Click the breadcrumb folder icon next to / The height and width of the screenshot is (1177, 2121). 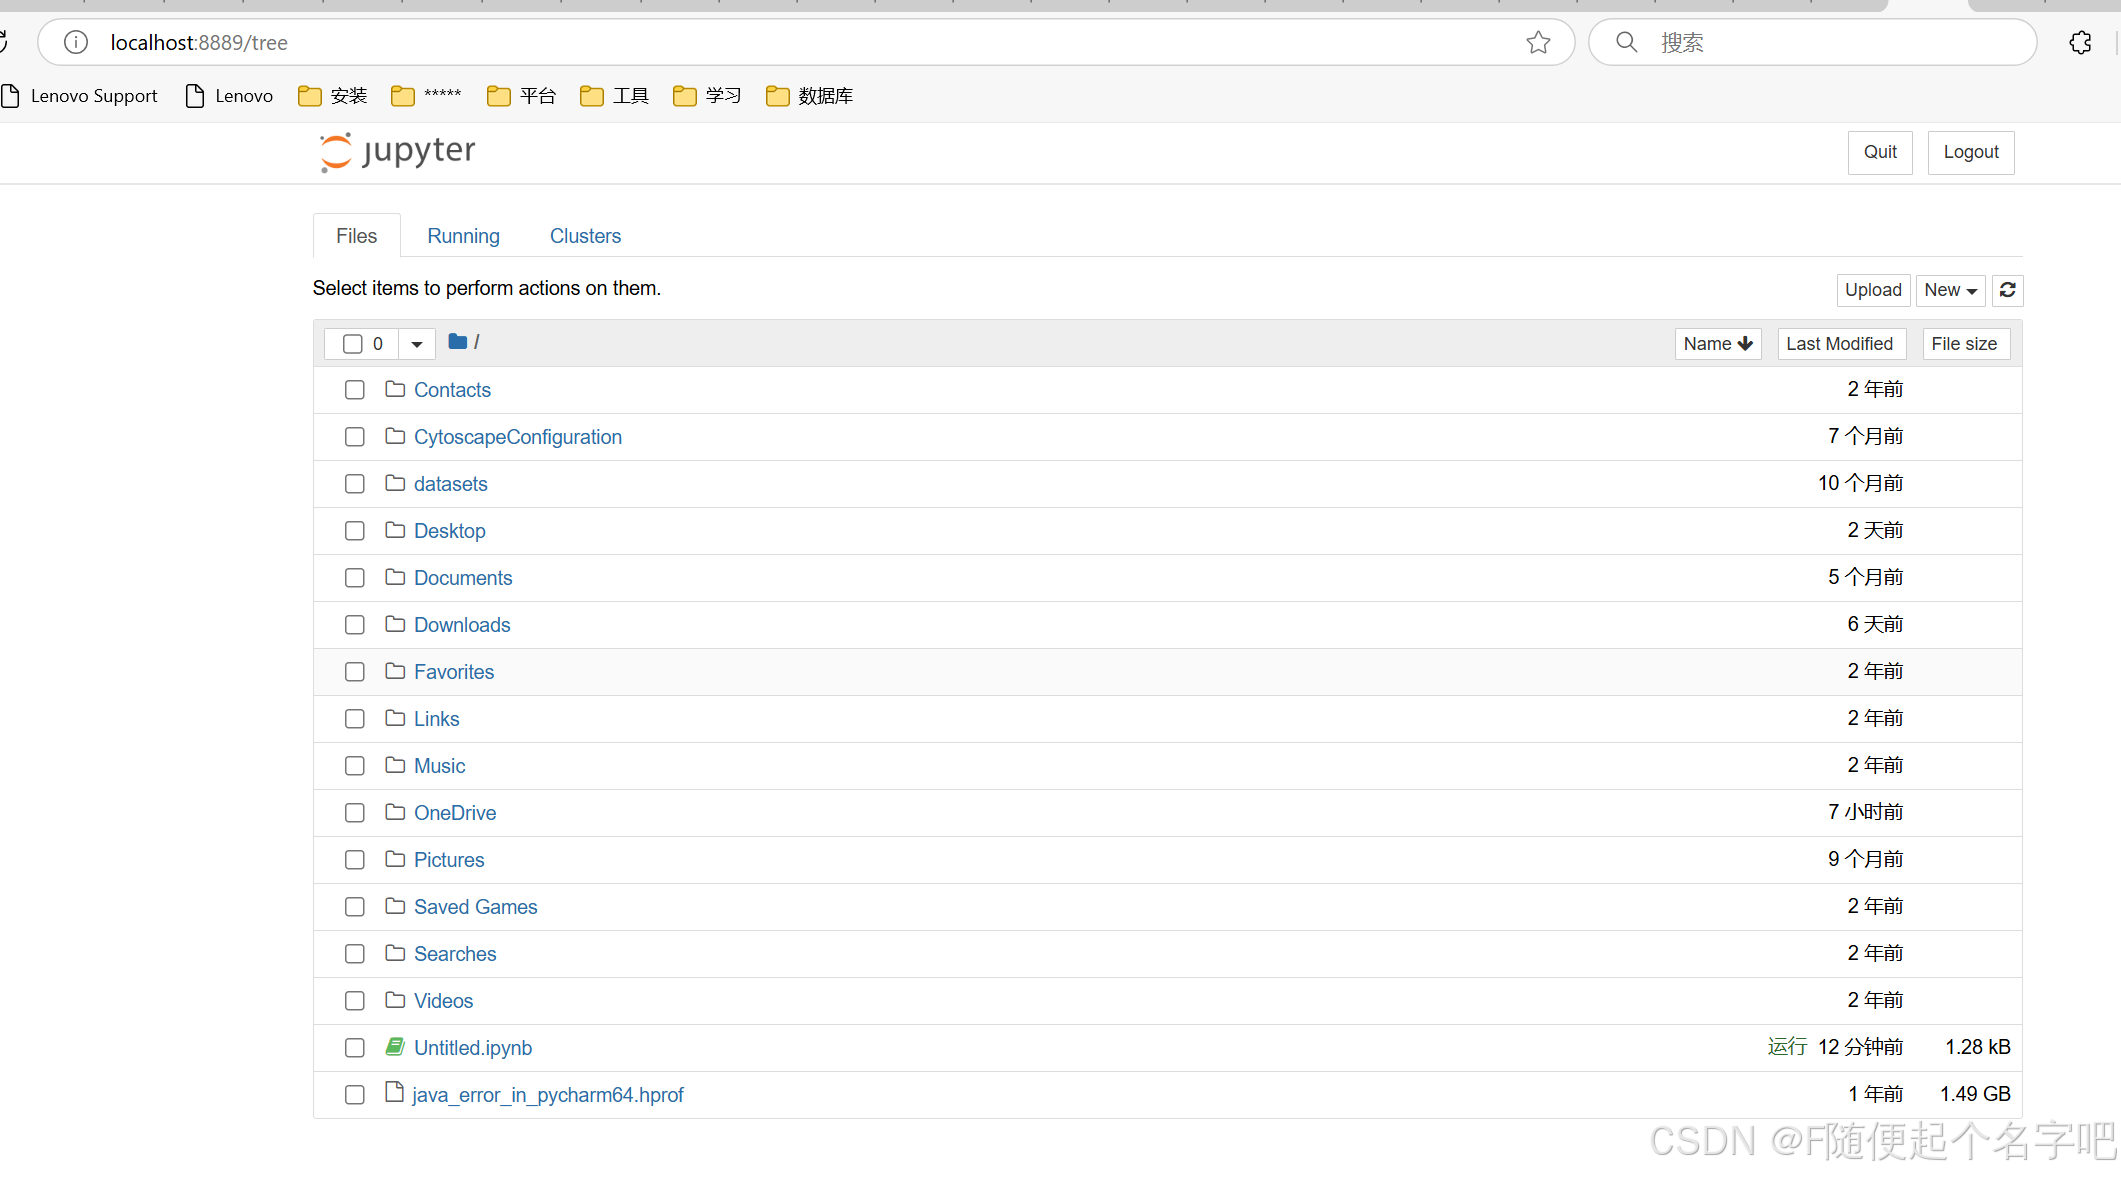pos(457,342)
